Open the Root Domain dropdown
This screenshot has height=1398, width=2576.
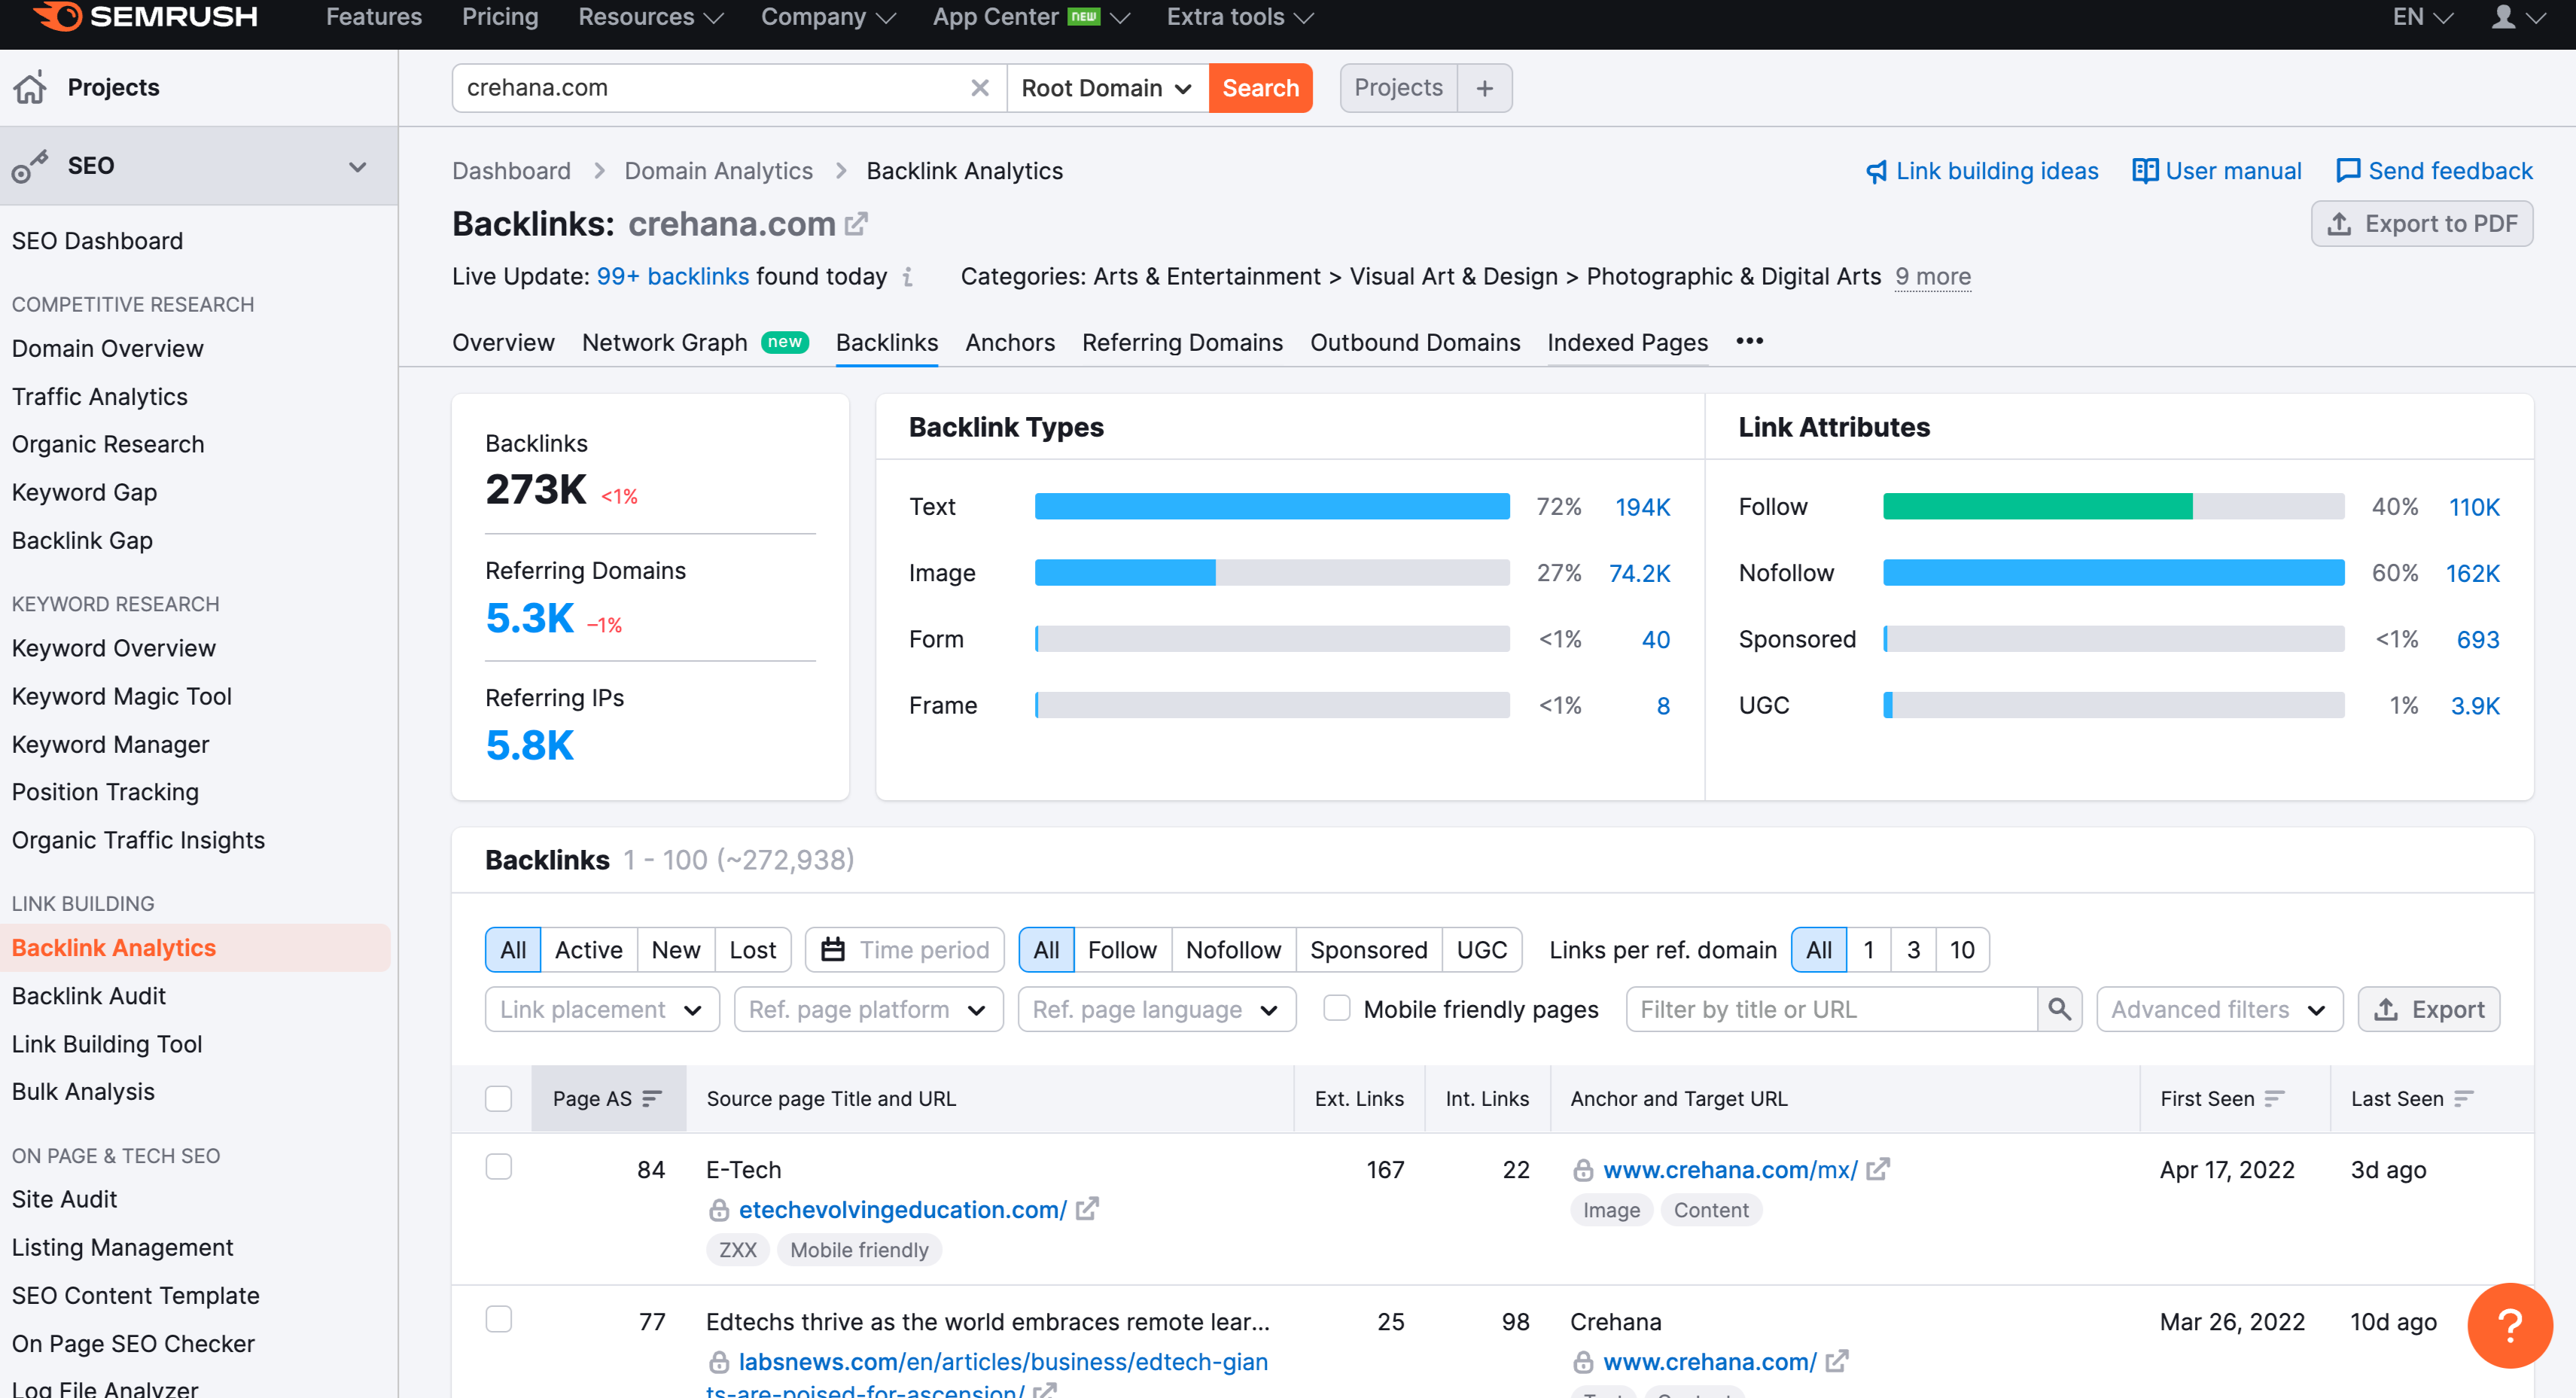[x=1107, y=88]
